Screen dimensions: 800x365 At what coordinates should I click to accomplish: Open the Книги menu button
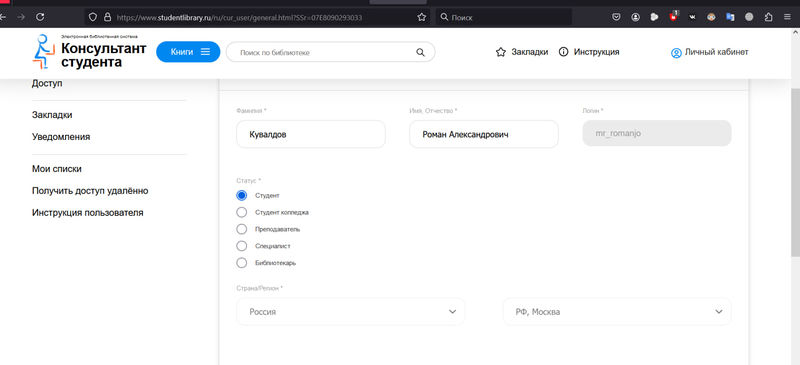tap(188, 52)
